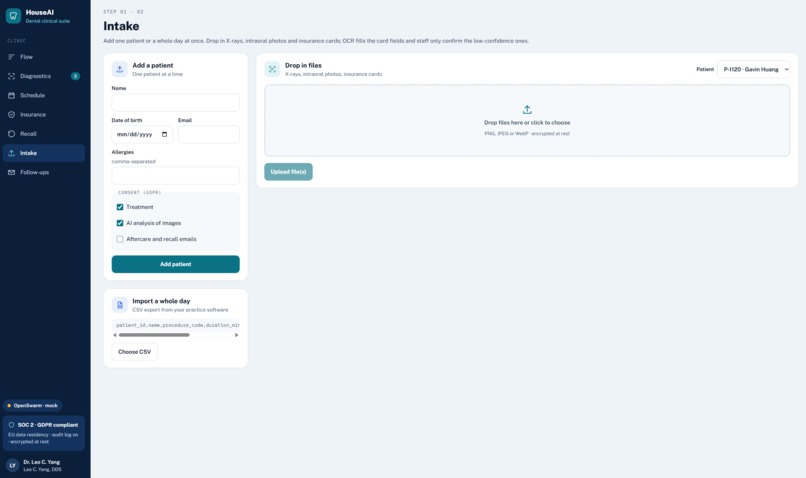Click the OpenSwarm mock badge
Image resolution: width=806 pixels, height=478 pixels.
click(x=32, y=406)
